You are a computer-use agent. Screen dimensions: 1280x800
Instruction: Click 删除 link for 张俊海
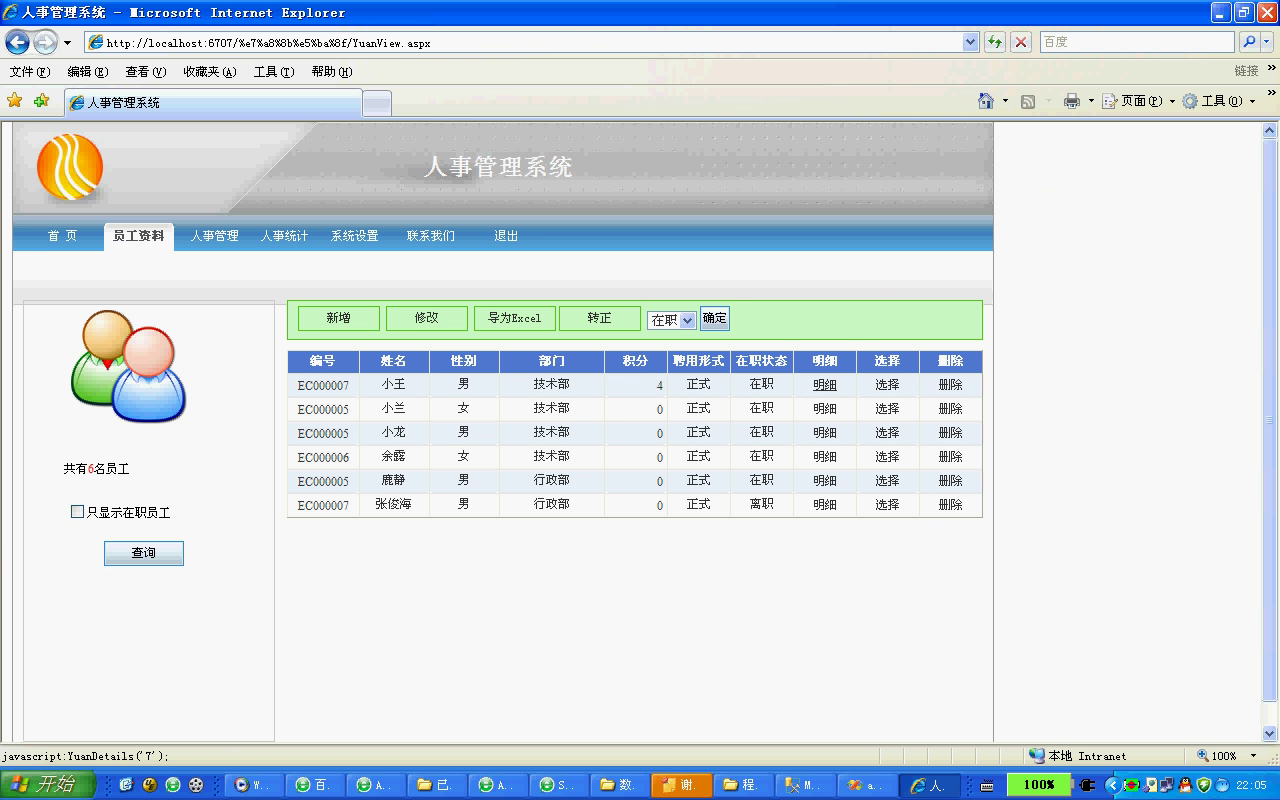coord(950,505)
